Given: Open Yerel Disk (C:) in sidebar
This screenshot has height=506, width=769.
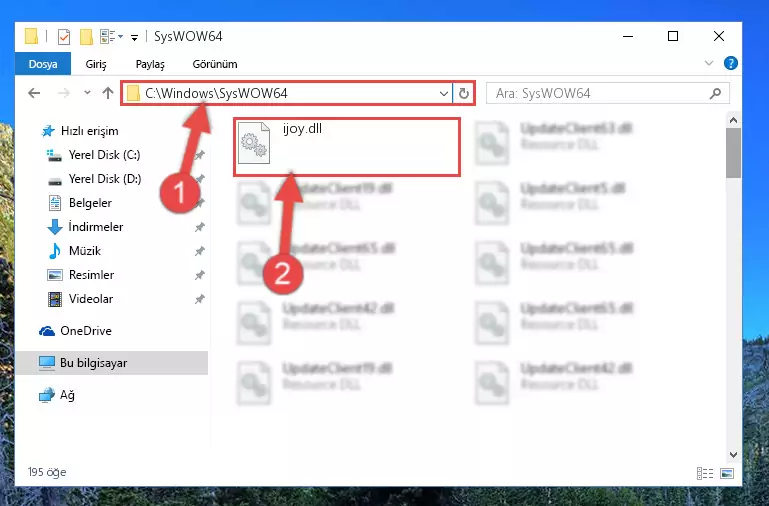Looking at the screenshot, I should click(104, 155).
